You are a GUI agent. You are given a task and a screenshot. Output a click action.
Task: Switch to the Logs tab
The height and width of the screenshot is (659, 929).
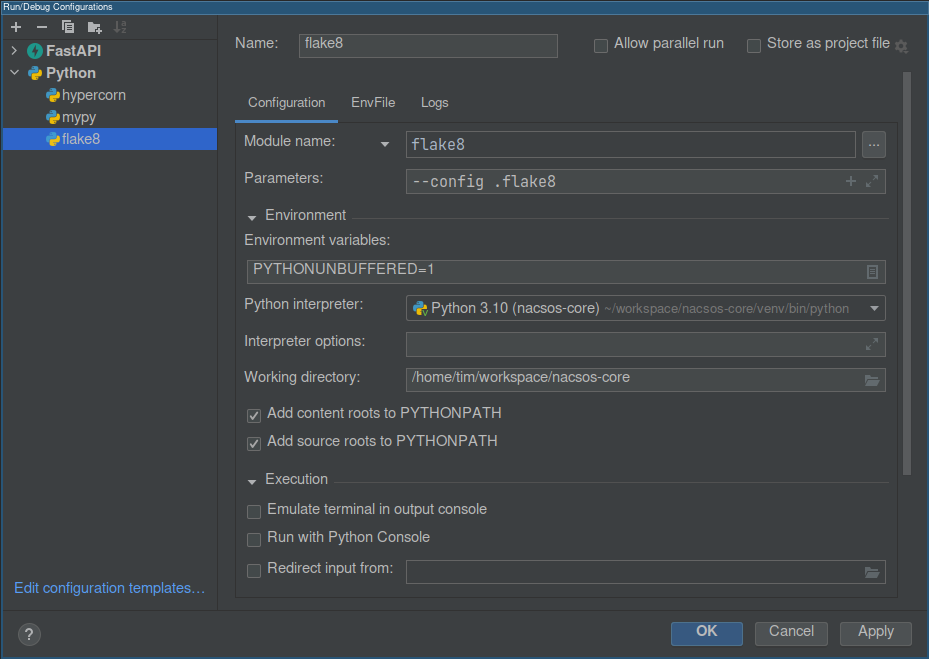434,103
